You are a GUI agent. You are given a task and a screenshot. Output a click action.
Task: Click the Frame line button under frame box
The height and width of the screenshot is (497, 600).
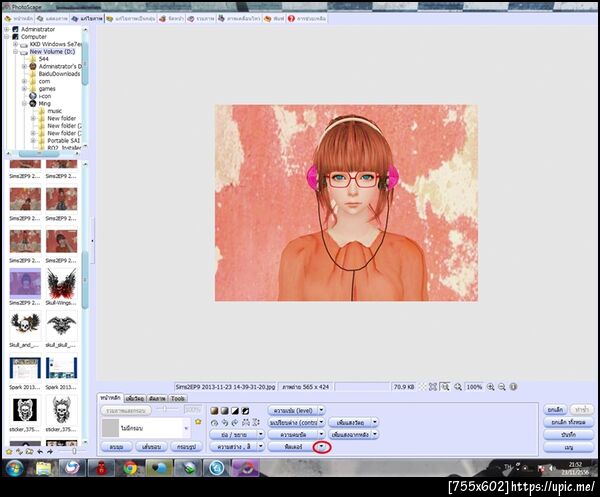point(151,446)
